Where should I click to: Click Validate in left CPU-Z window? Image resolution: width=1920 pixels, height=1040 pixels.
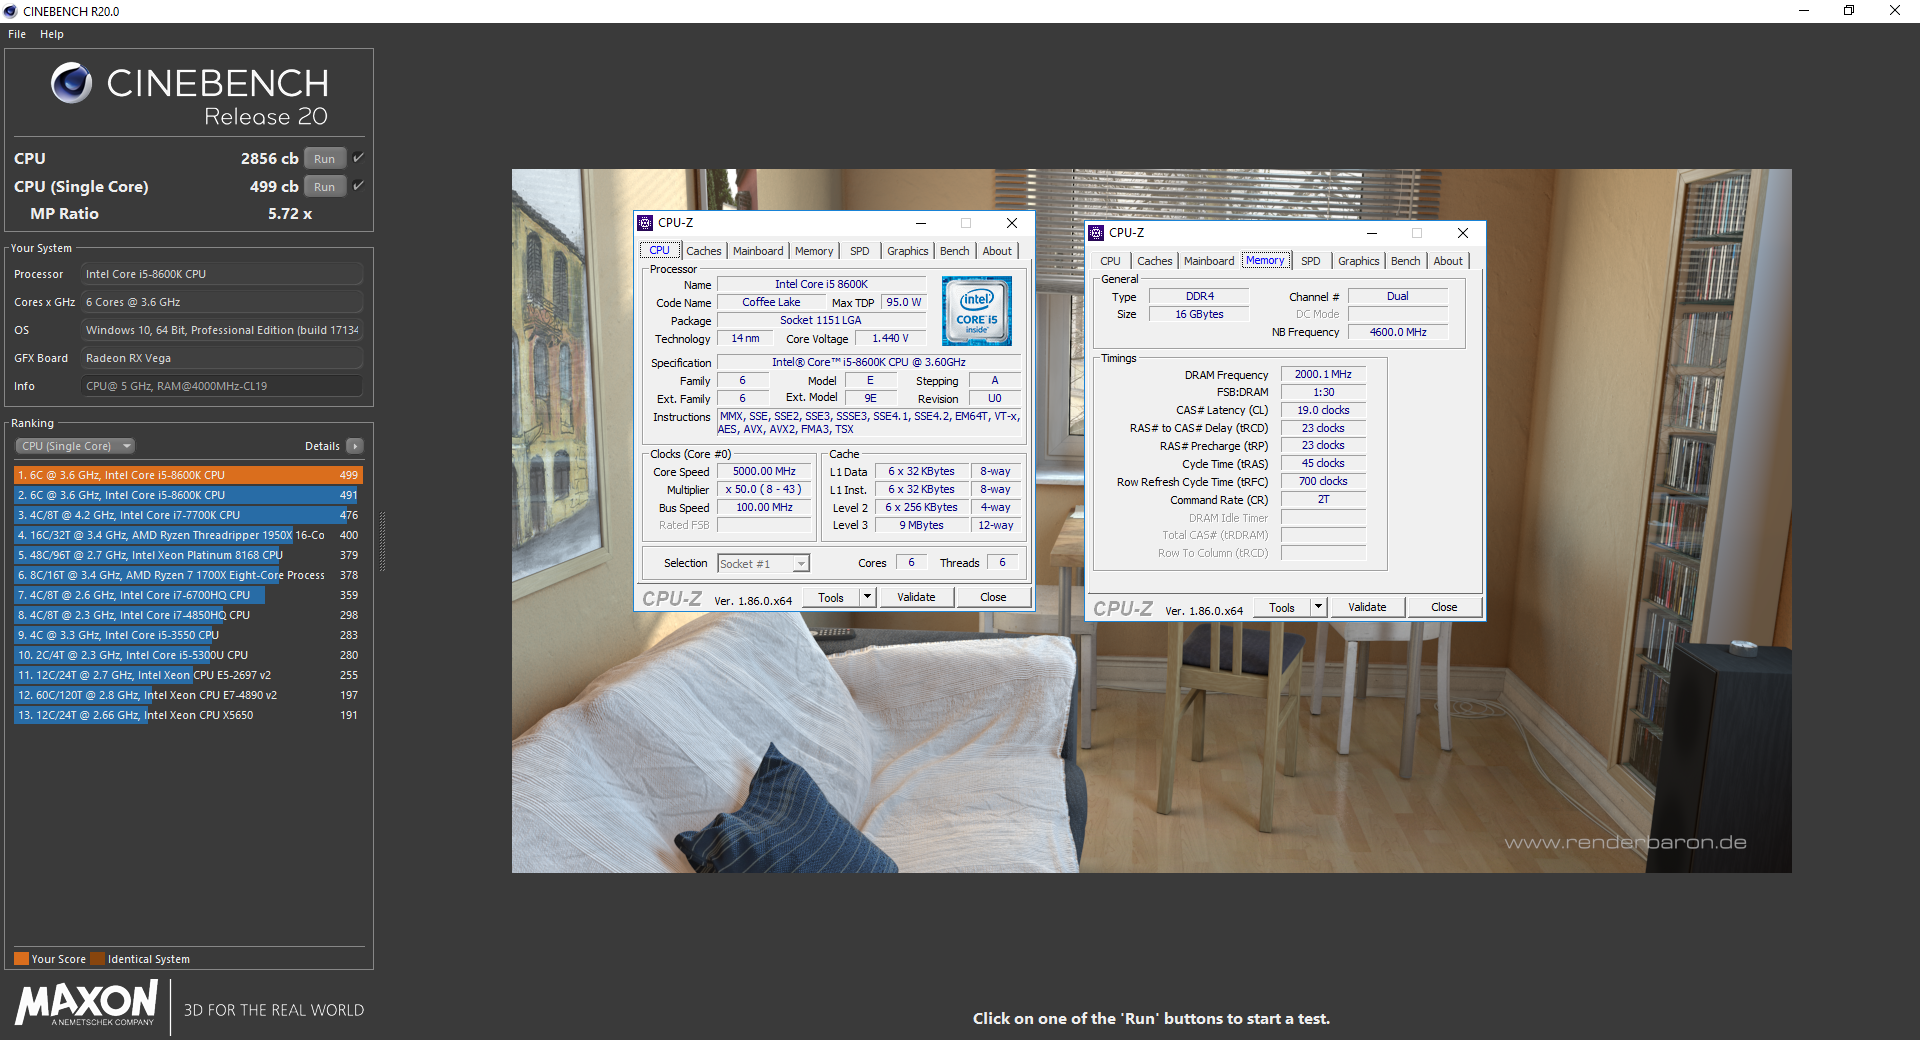click(x=916, y=597)
